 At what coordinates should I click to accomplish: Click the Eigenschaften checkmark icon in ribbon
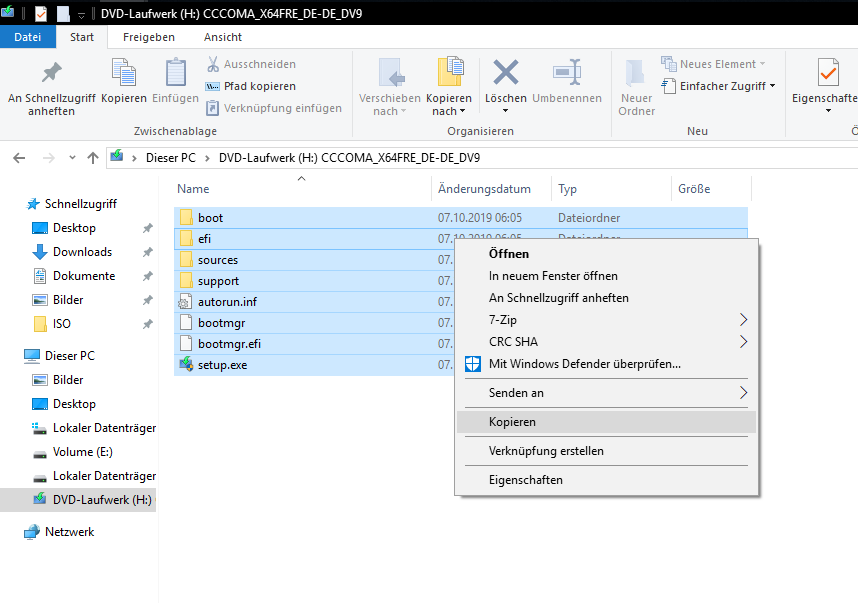click(828, 72)
